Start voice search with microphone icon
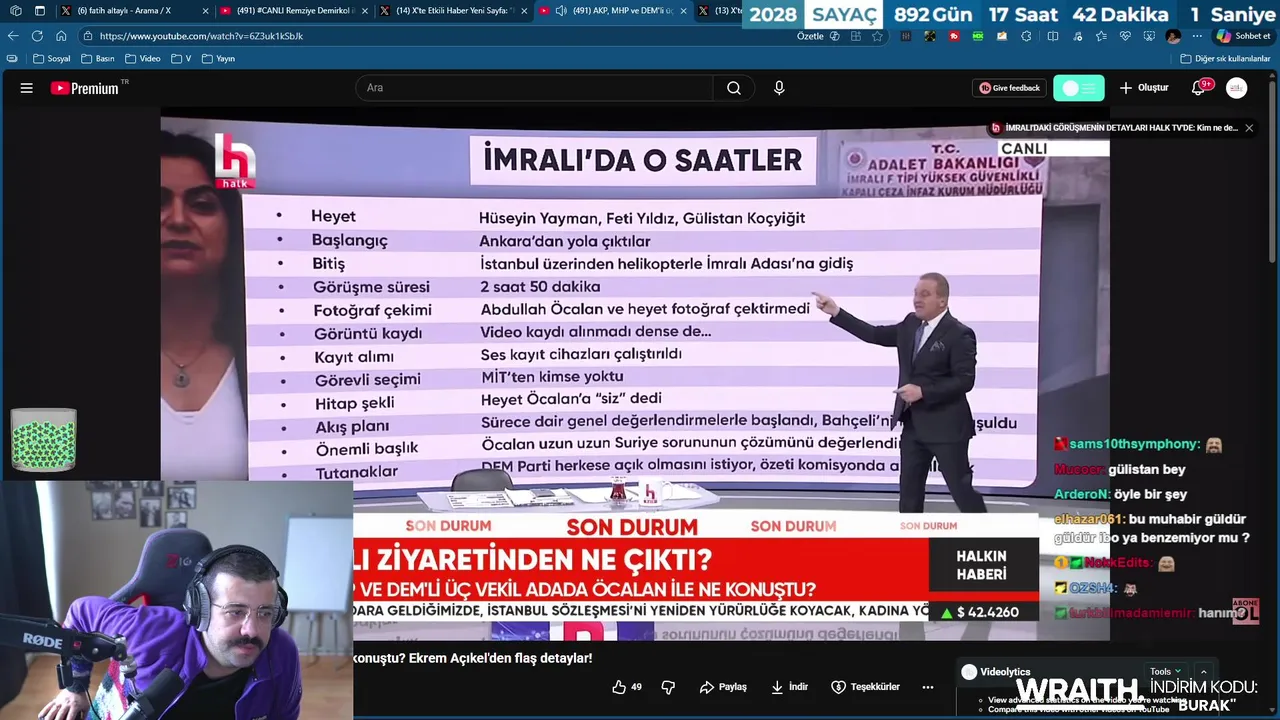 pos(779,88)
